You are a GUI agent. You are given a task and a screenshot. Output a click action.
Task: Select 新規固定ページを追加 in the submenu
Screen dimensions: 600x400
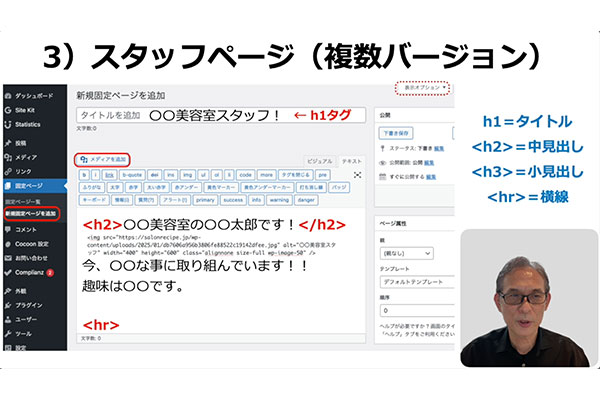[x=32, y=214]
